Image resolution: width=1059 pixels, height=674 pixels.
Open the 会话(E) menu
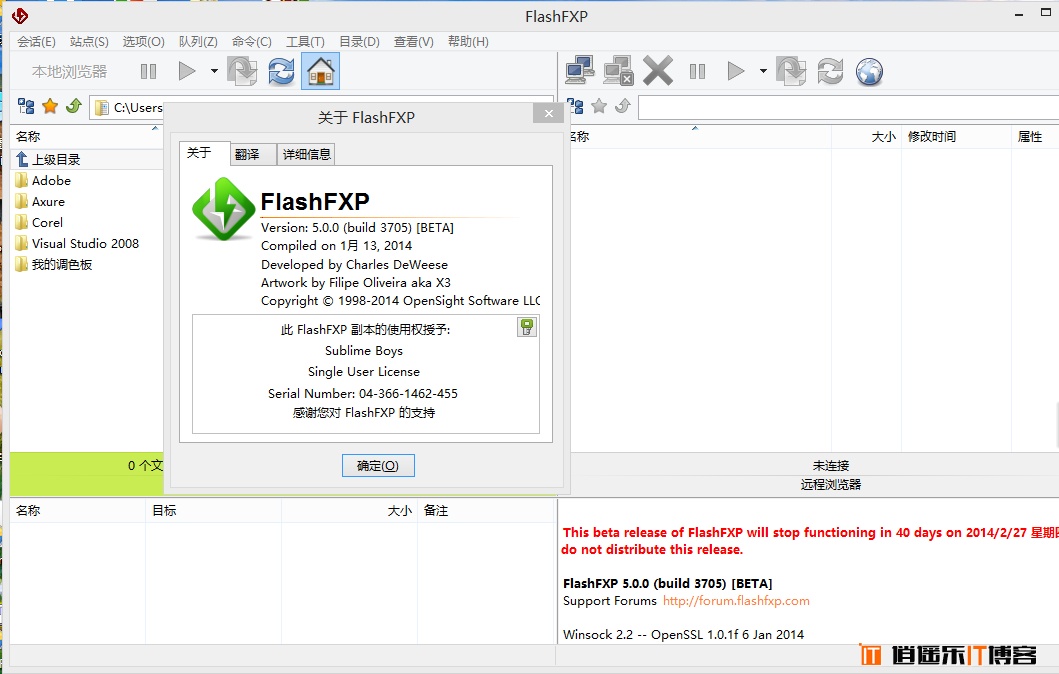[36, 42]
